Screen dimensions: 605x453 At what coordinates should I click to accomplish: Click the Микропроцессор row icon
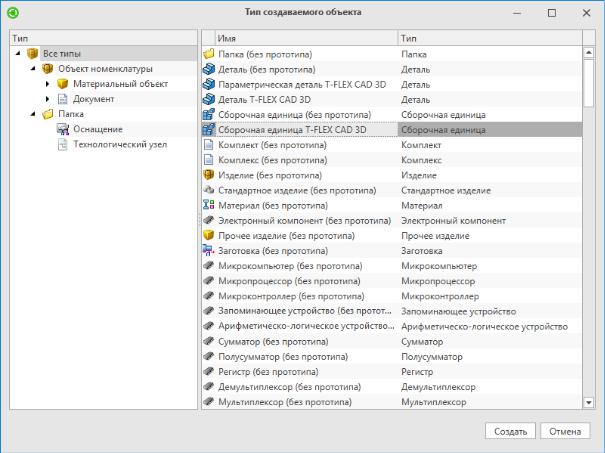pos(209,281)
